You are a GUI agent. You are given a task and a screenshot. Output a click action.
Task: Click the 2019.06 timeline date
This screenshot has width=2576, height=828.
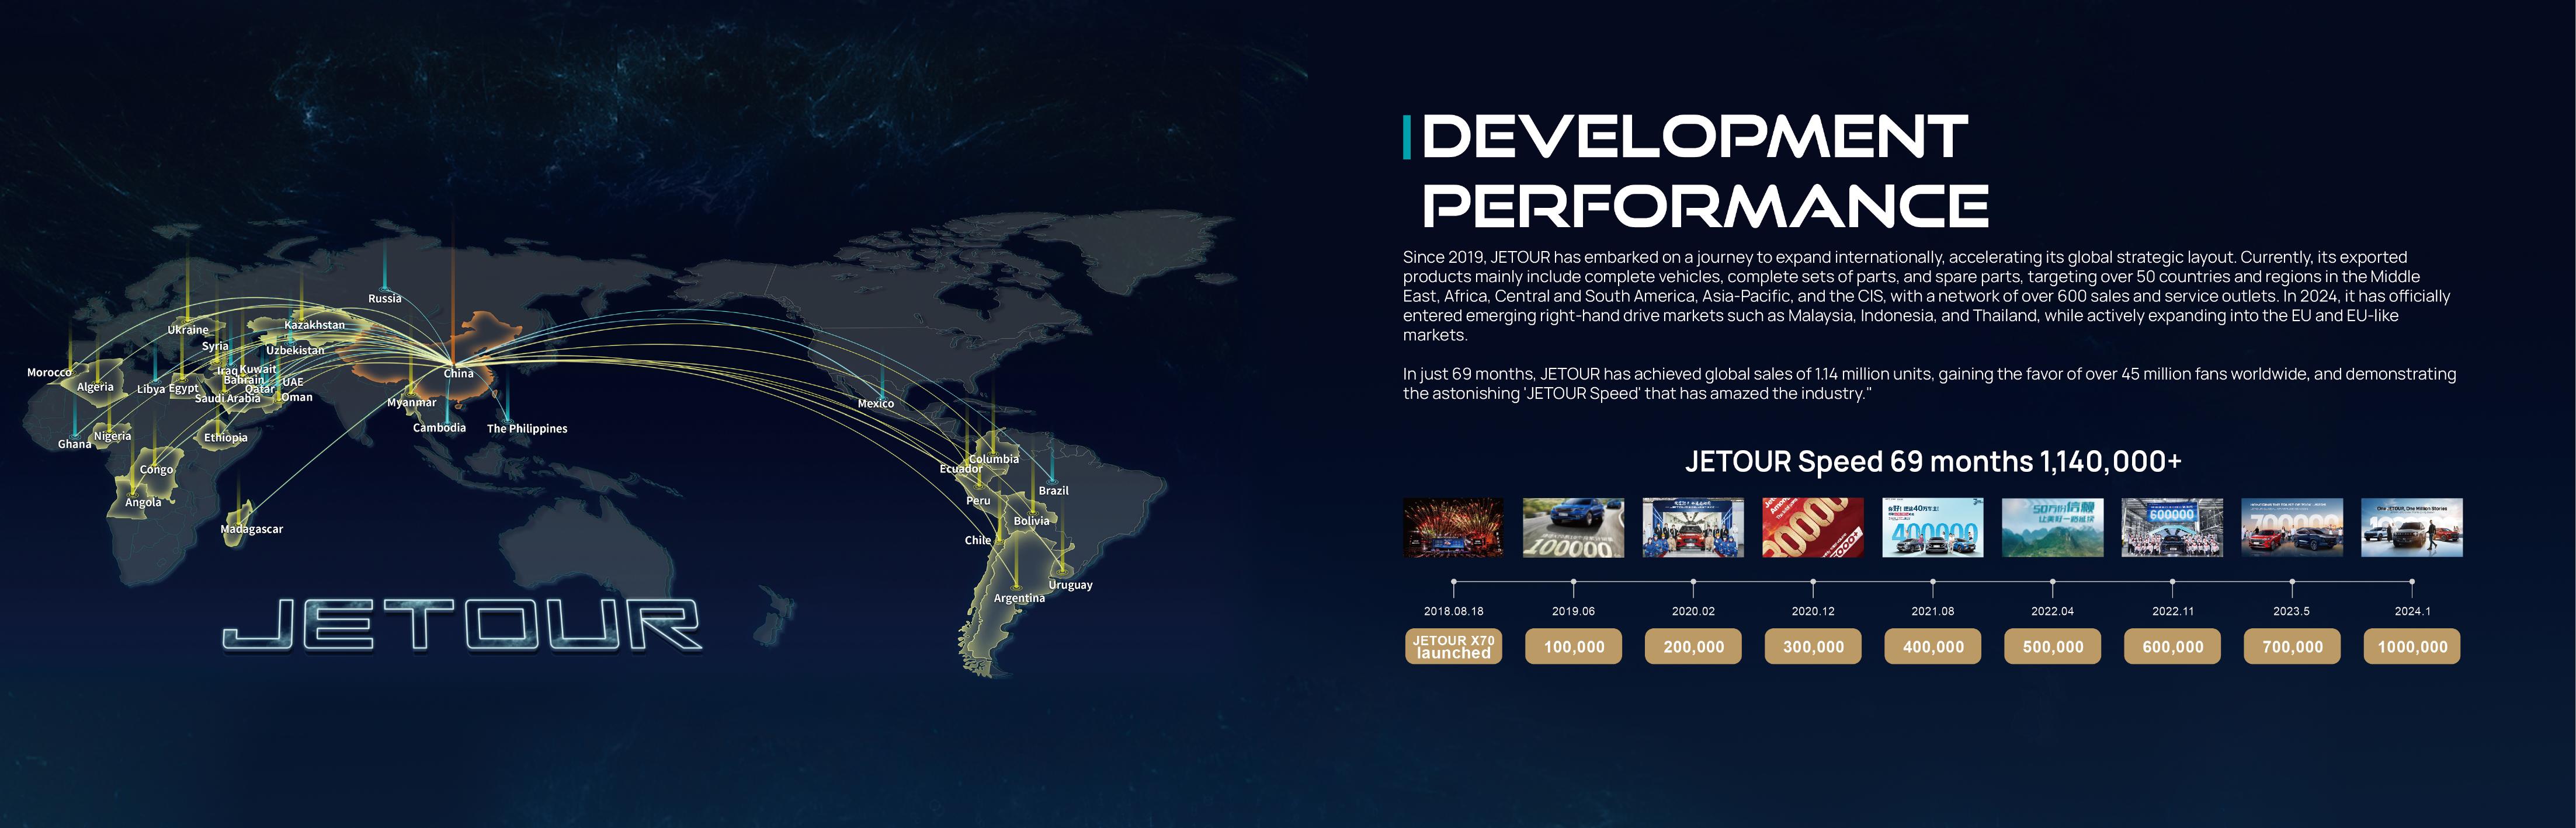(1573, 611)
